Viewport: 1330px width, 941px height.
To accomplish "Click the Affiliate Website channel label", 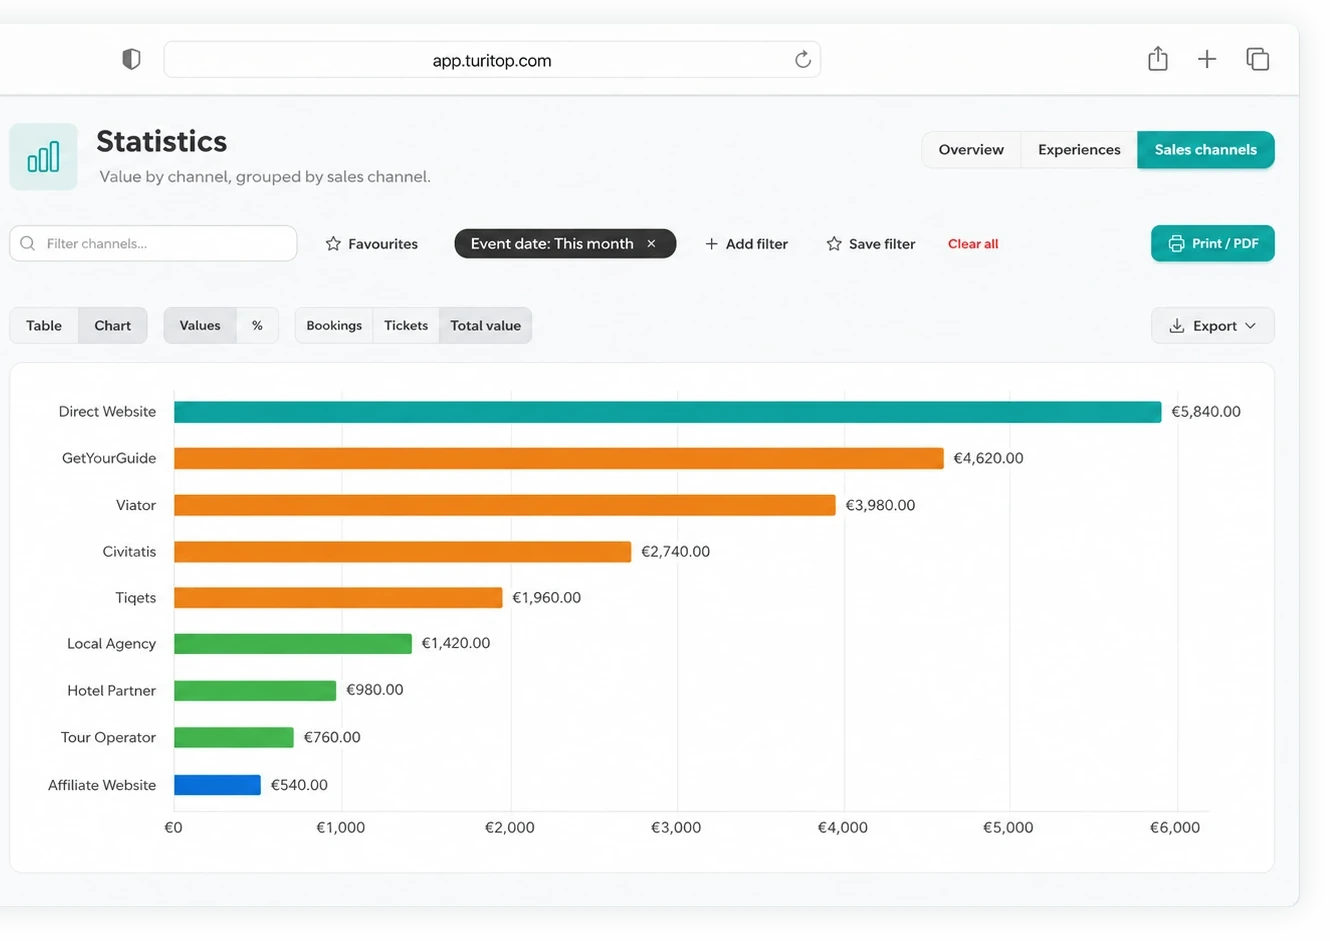I will pyautogui.click(x=102, y=785).
